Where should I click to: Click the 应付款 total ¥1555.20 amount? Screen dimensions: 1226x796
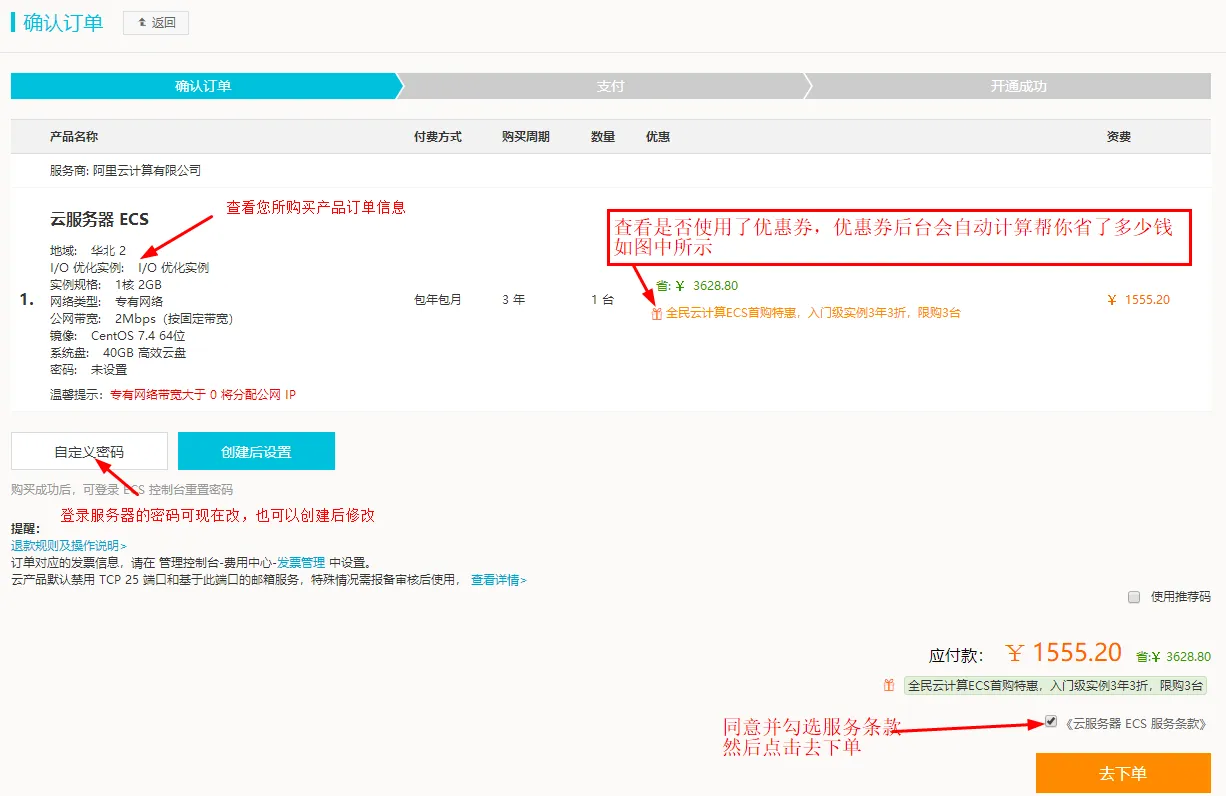click(x=1064, y=653)
